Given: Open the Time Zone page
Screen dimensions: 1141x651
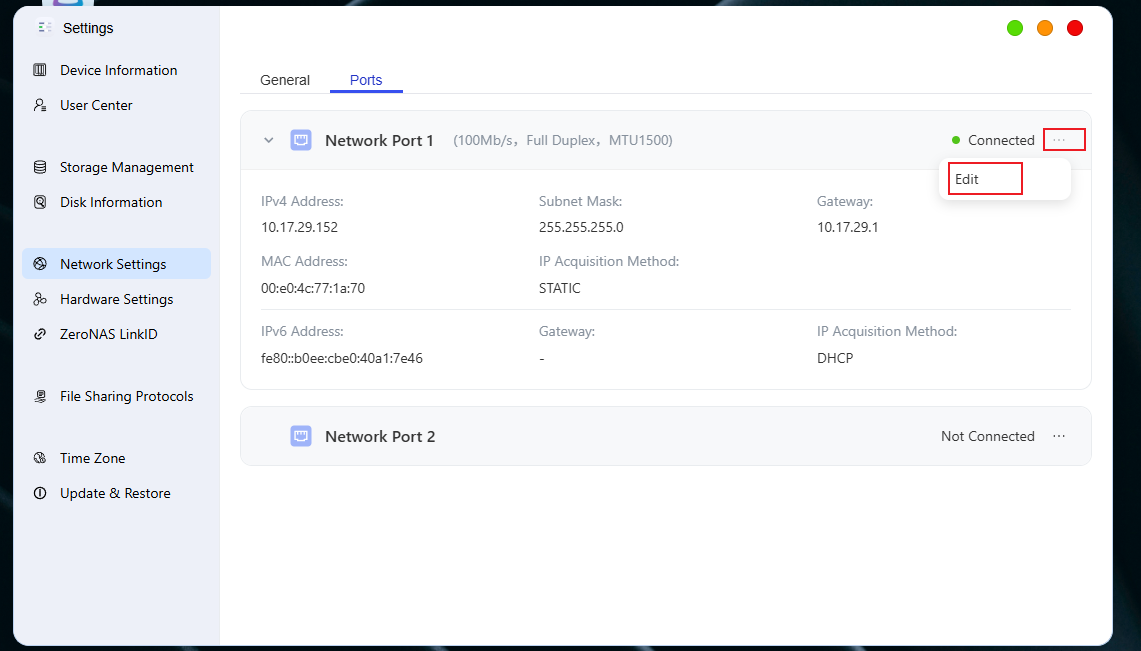Looking at the screenshot, I should click(116, 458).
